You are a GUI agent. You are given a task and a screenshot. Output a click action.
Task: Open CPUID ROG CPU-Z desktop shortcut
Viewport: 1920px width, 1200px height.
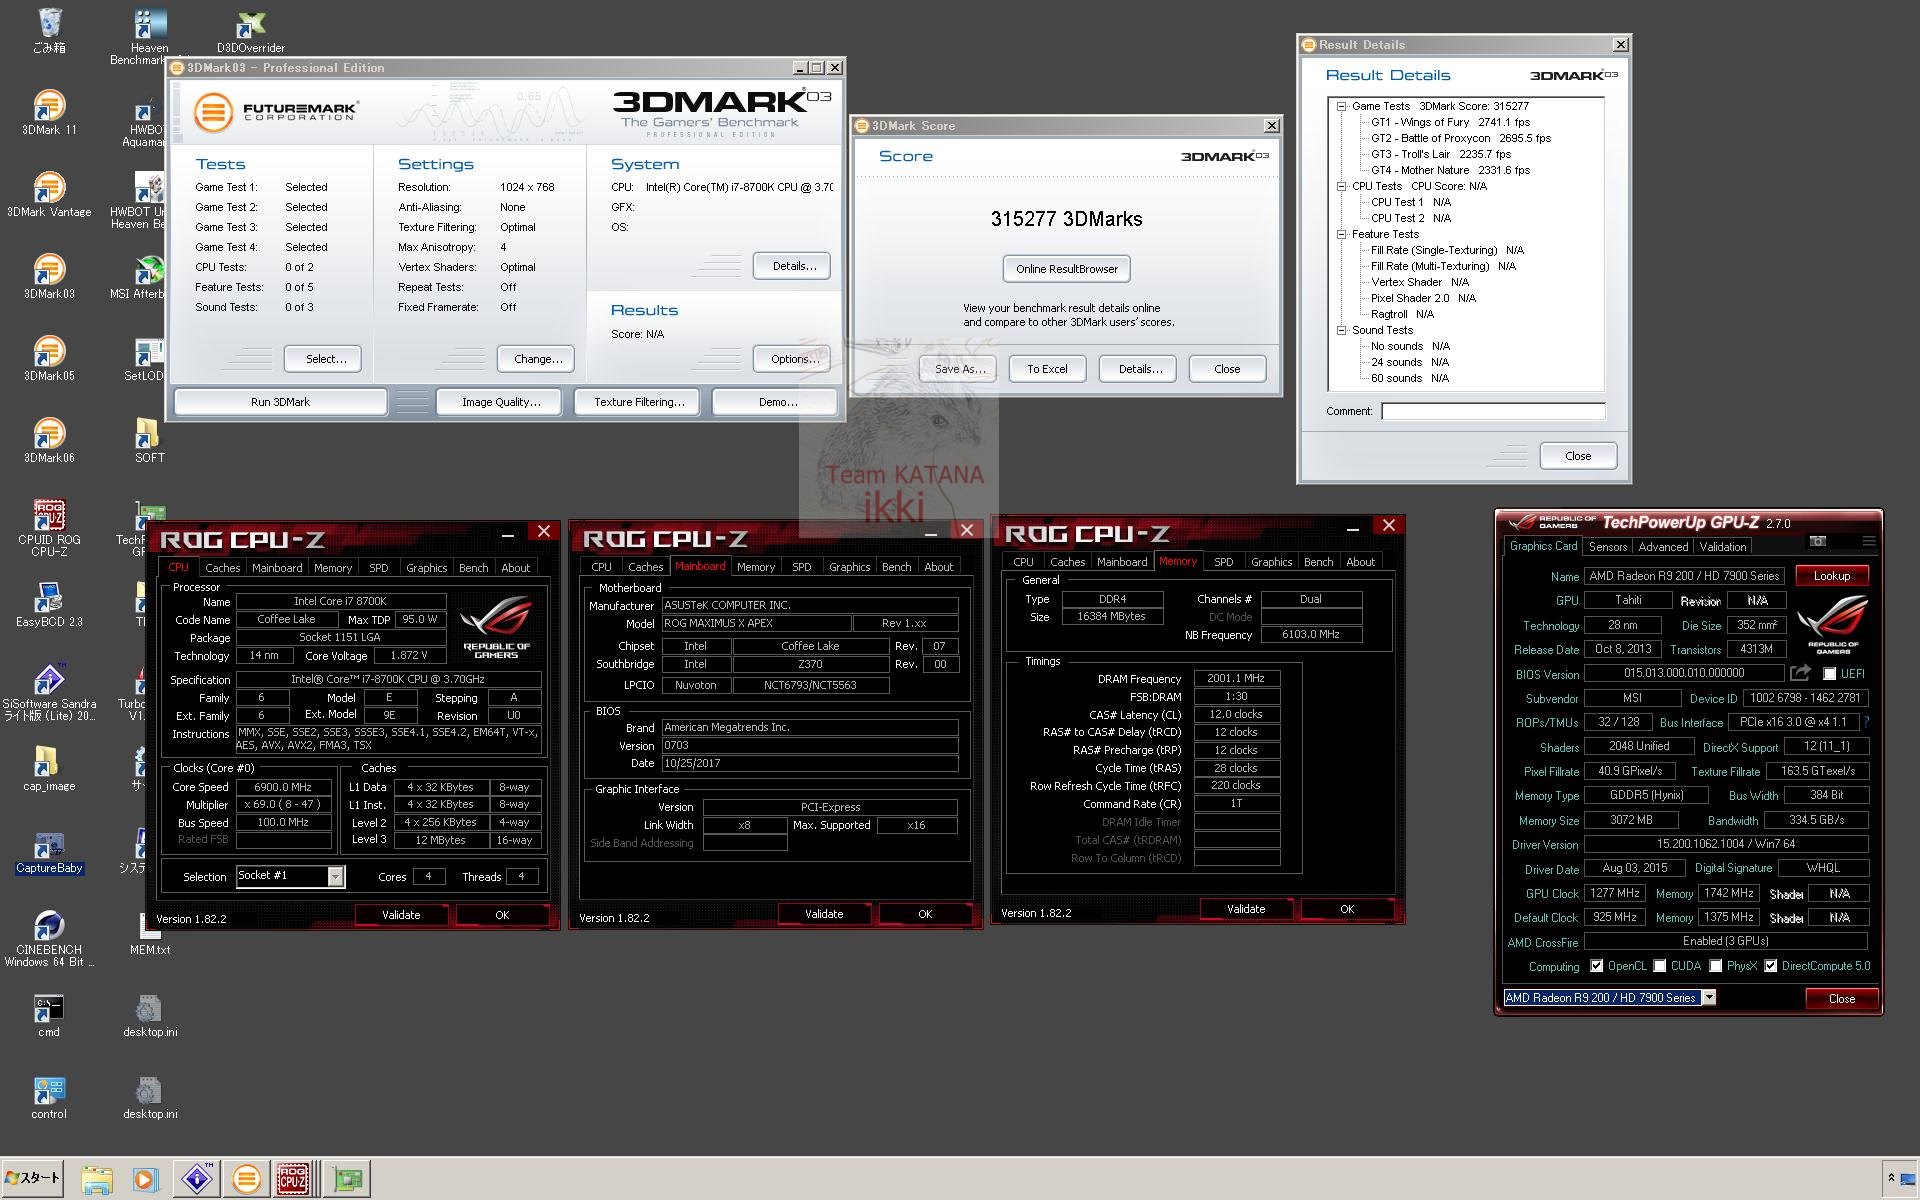tap(49, 528)
